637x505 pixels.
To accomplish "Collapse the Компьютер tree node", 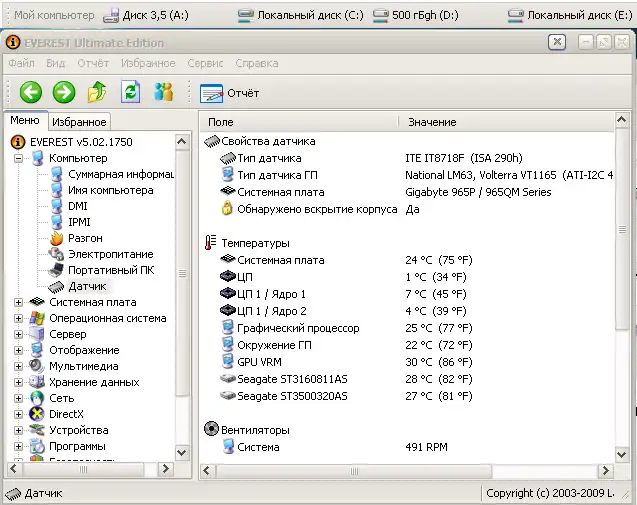I will (x=19, y=158).
